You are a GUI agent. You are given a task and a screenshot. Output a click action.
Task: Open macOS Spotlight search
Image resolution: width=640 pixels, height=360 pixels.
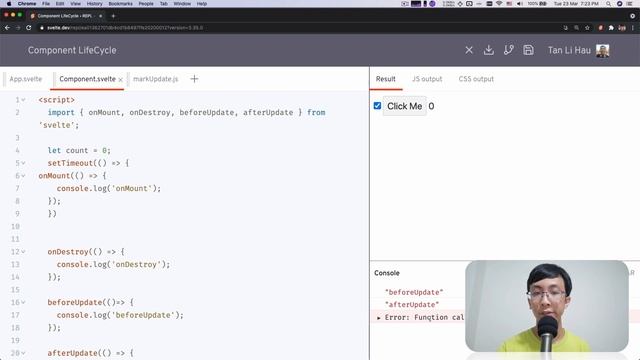(x=609, y=4)
